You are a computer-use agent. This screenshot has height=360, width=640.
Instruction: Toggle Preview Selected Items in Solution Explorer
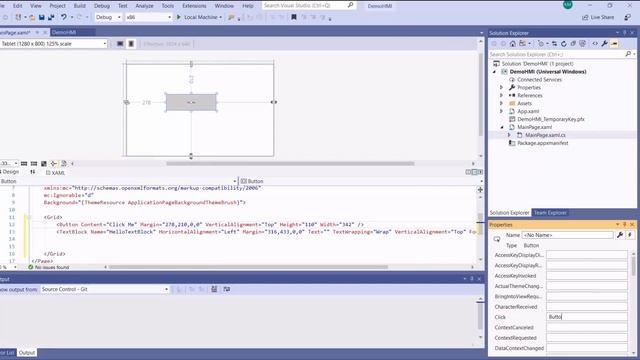click(x=614, y=44)
